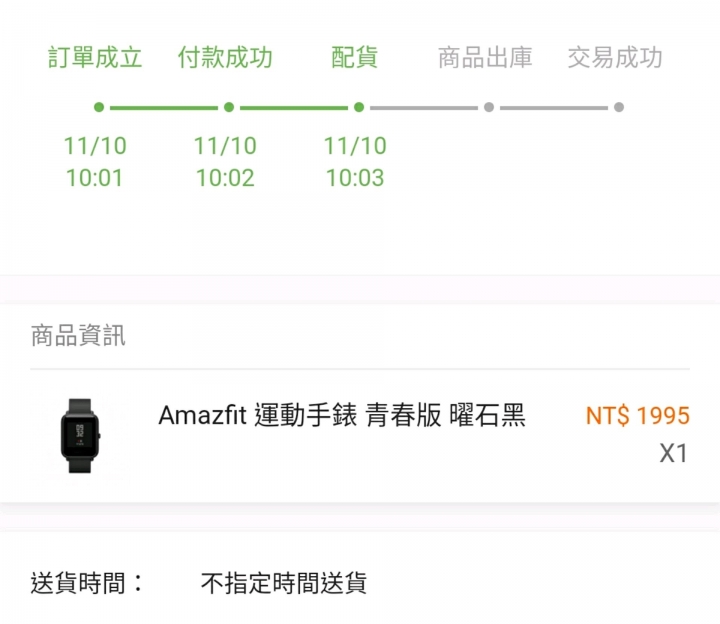
Task: Click the 不指定時間送貨 delivery option text
Action: pyautogui.click(x=284, y=583)
